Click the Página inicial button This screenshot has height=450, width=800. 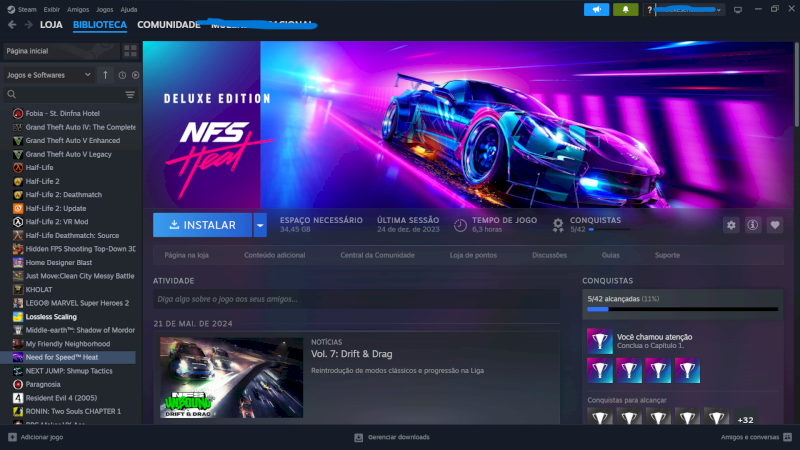click(x=61, y=51)
